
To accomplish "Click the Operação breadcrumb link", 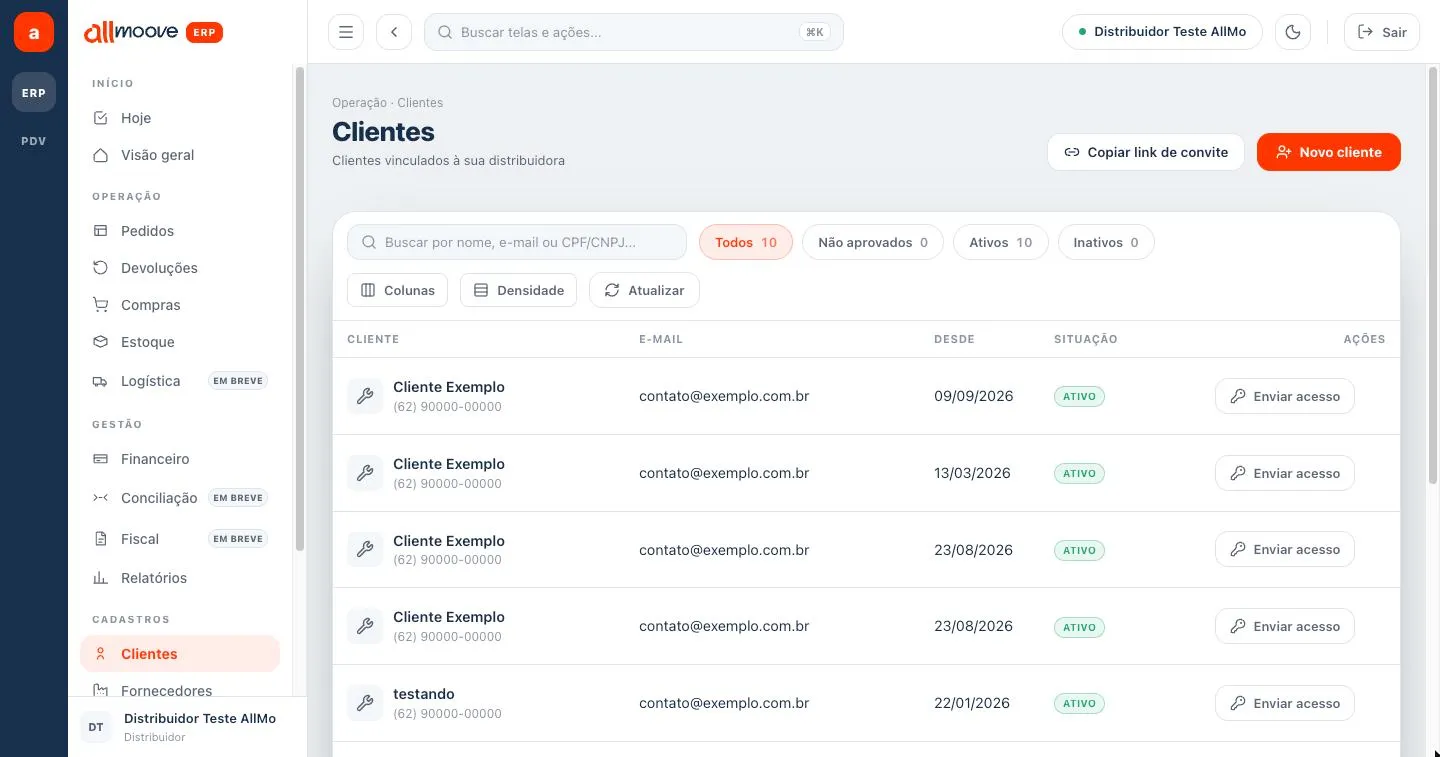I will pyautogui.click(x=359, y=103).
